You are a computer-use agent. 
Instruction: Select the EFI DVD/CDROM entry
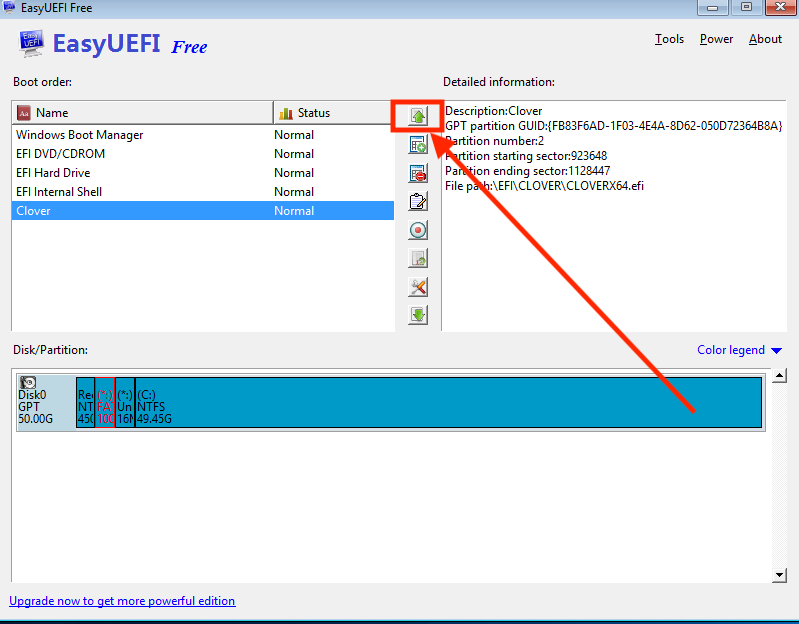[203, 154]
